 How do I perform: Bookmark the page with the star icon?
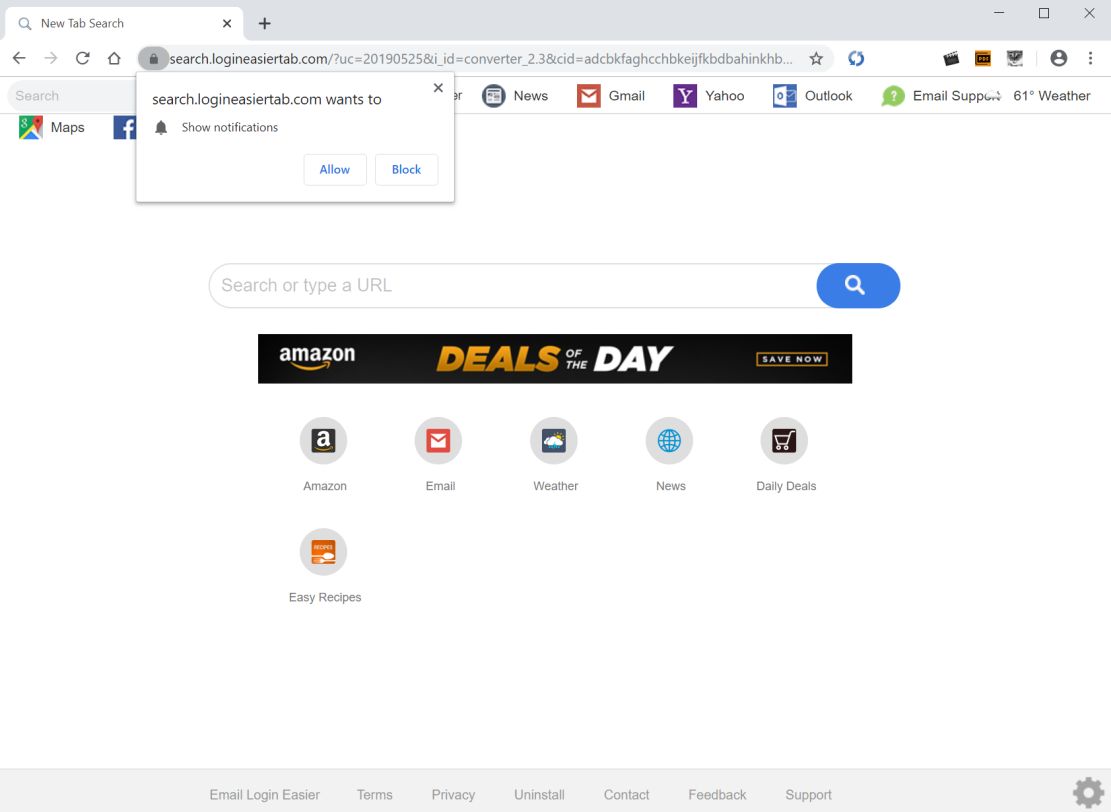coord(816,59)
